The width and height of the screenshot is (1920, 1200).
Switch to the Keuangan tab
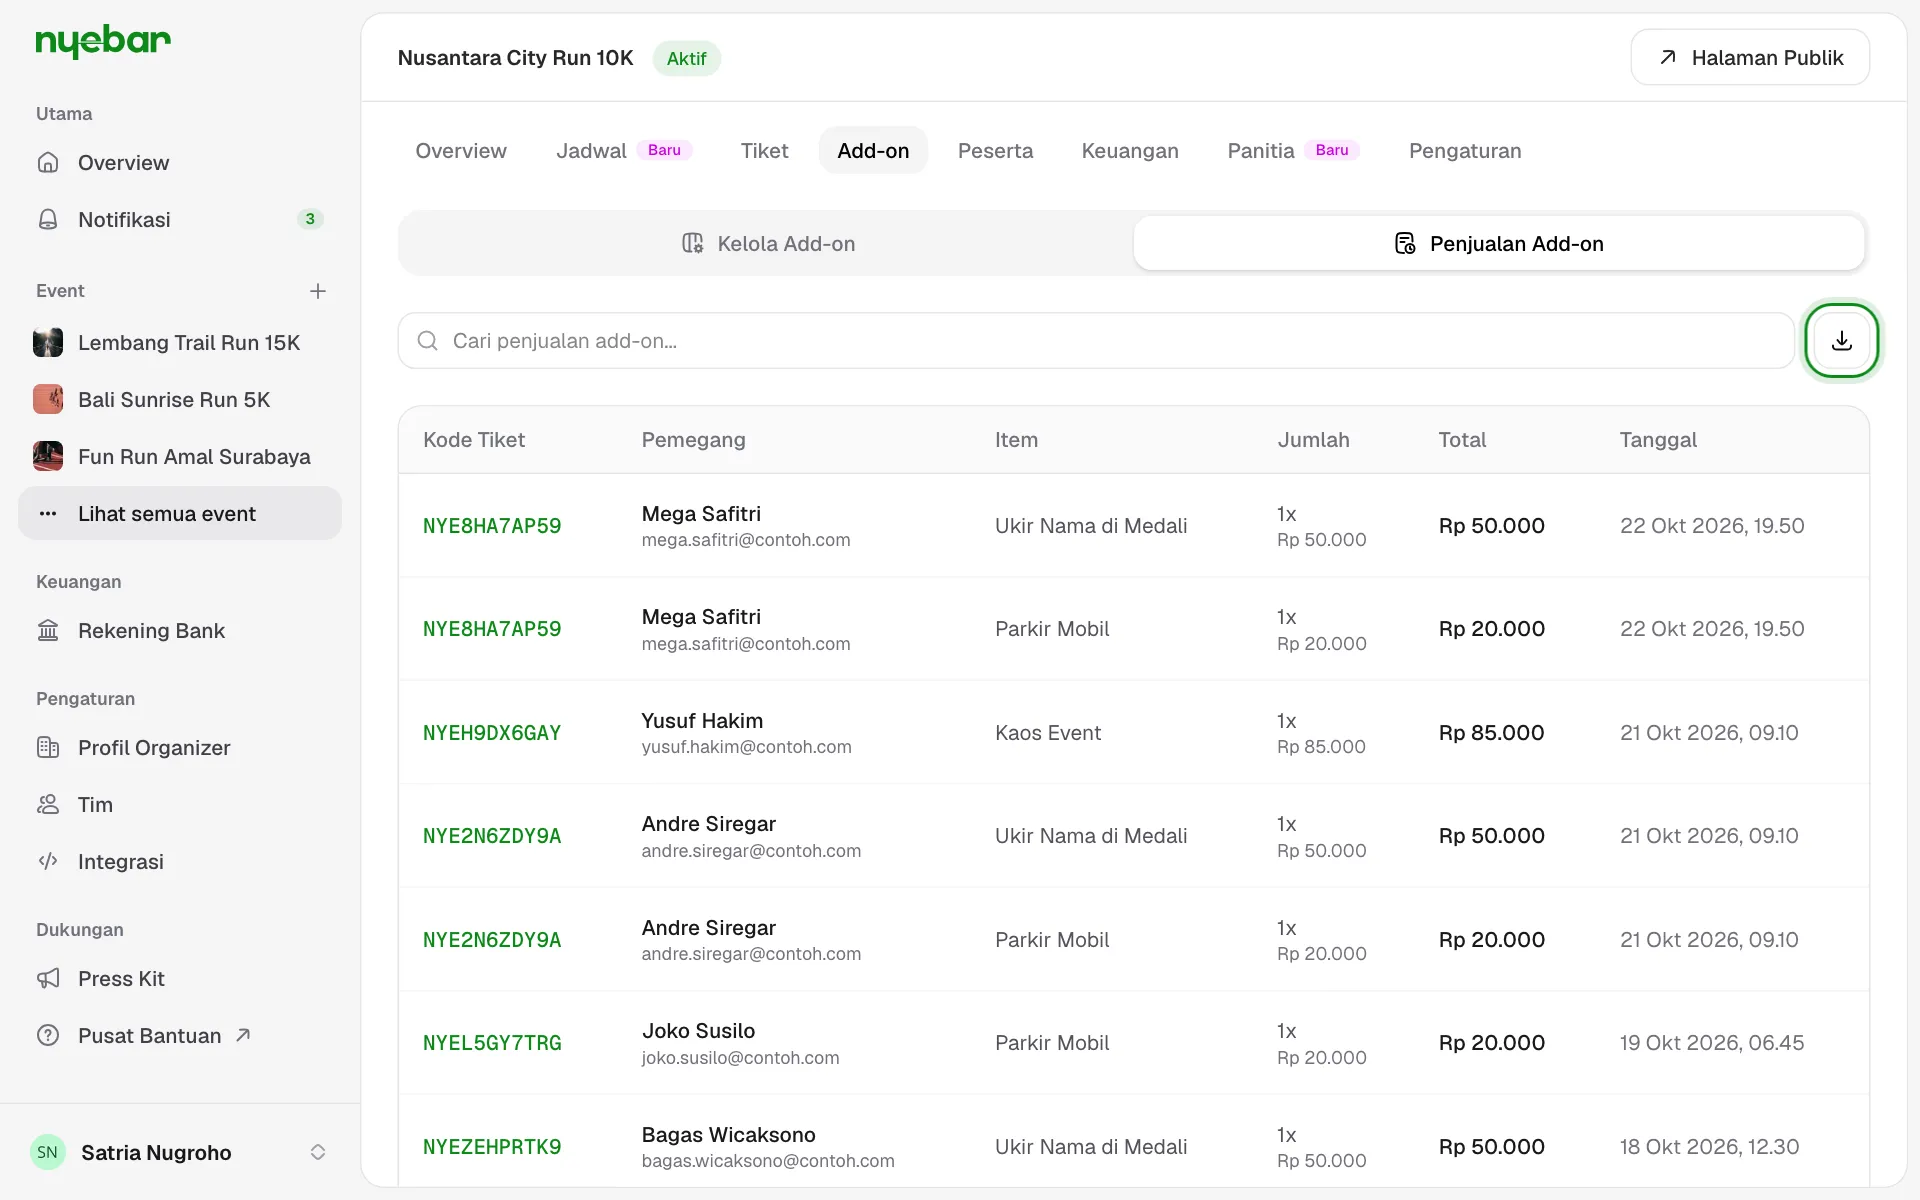(1130, 150)
